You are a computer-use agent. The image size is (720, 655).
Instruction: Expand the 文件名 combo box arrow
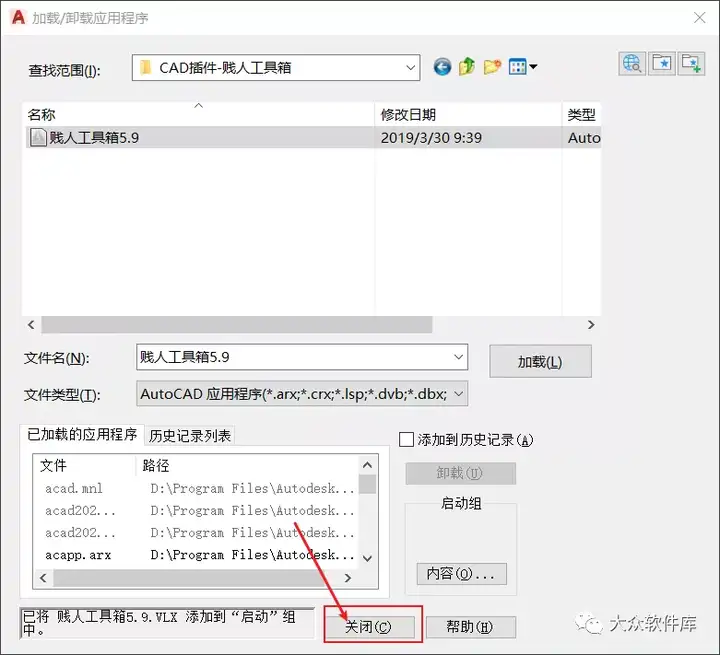click(458, 357)
